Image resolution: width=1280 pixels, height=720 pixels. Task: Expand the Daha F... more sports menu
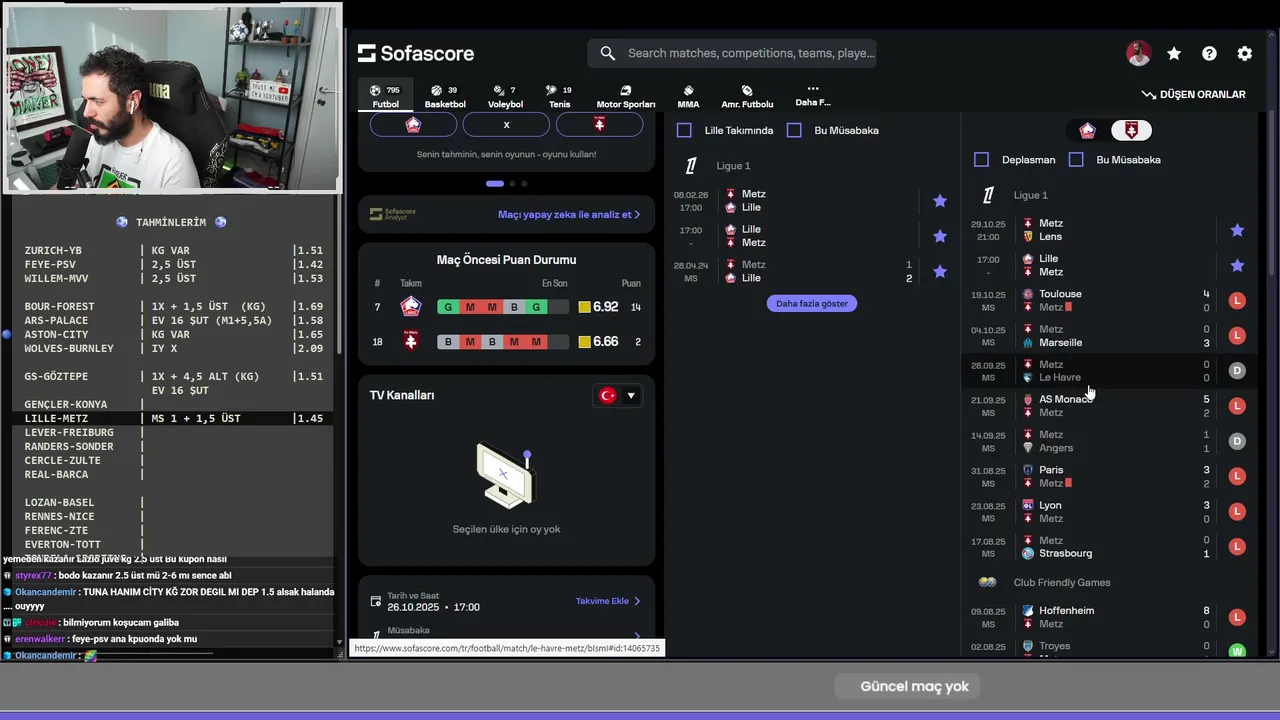813,95
